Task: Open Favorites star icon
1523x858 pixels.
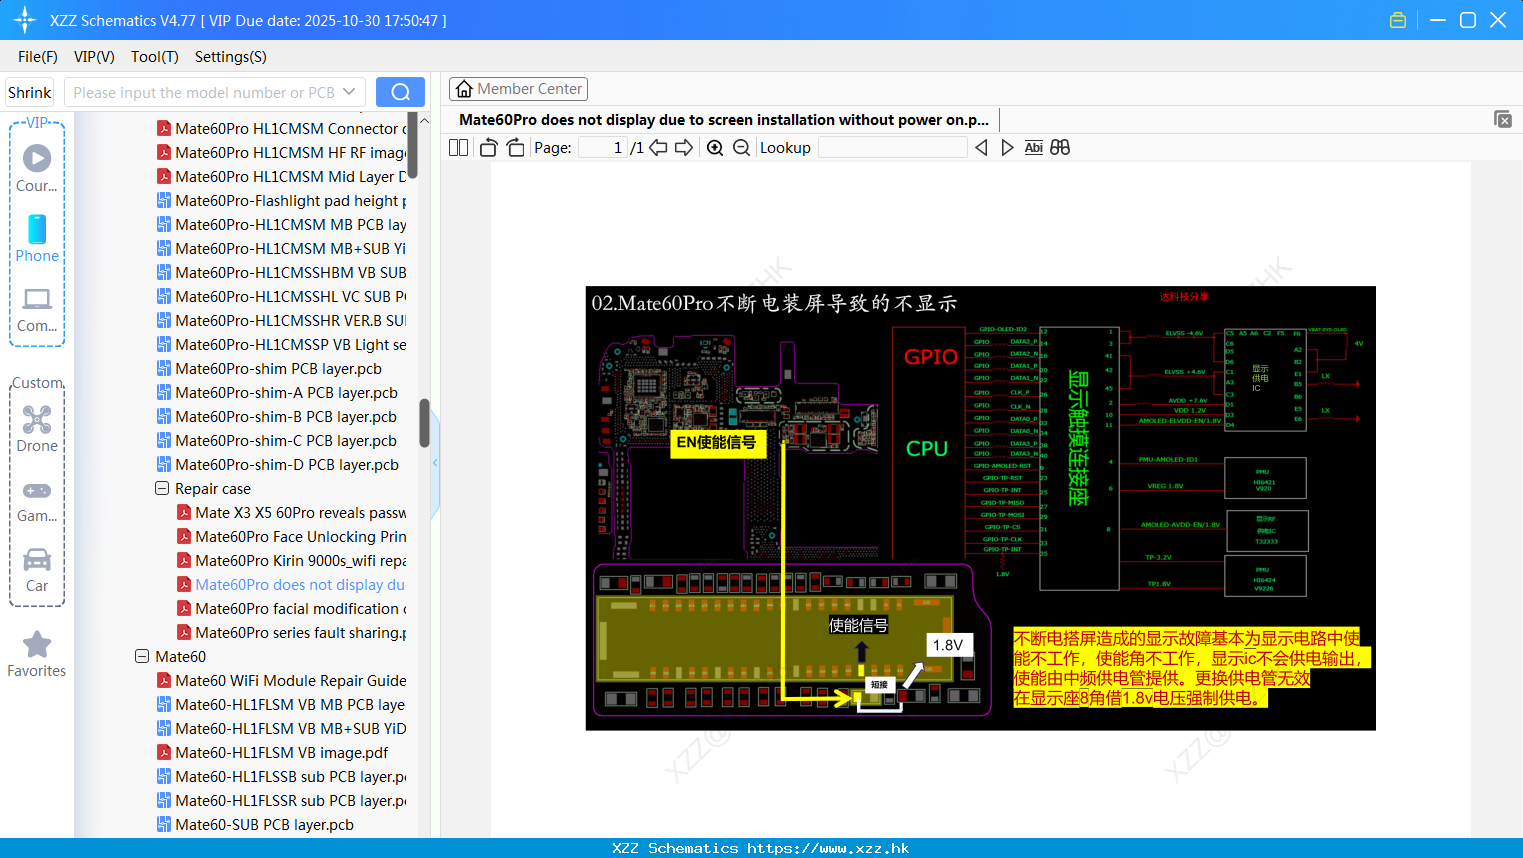Action: point(37,654)
